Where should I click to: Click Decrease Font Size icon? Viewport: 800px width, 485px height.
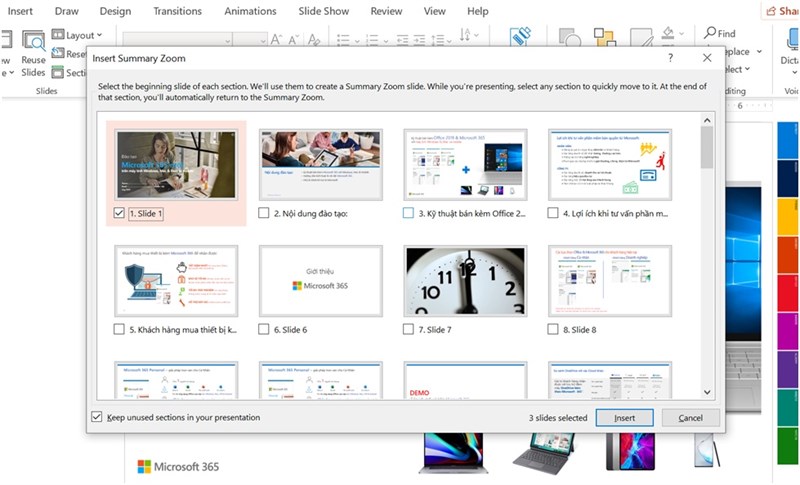pyautogui.click(x=294, y=39)
